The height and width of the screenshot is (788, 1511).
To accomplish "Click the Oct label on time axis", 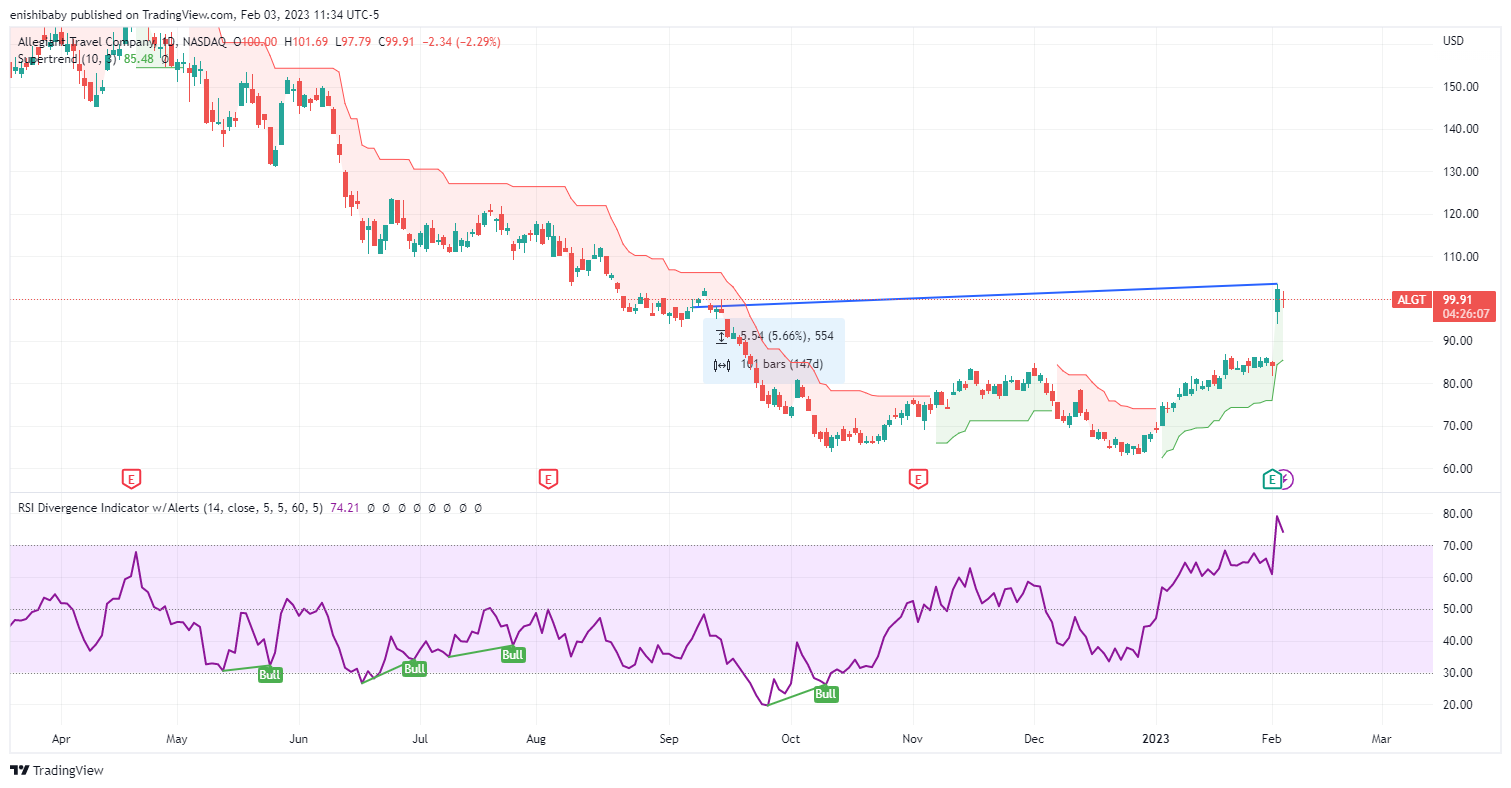I will pyautogui.click(x=790, y=740).
